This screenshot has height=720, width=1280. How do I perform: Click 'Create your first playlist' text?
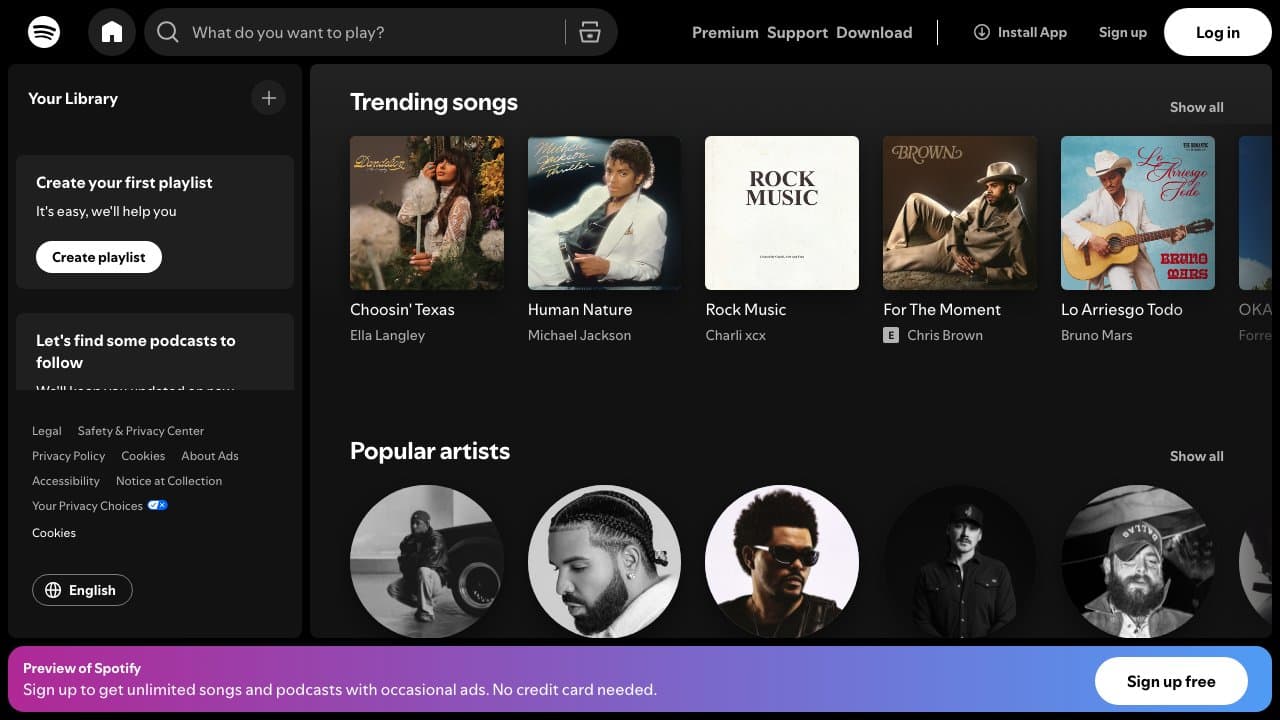(x=124, y=183)
